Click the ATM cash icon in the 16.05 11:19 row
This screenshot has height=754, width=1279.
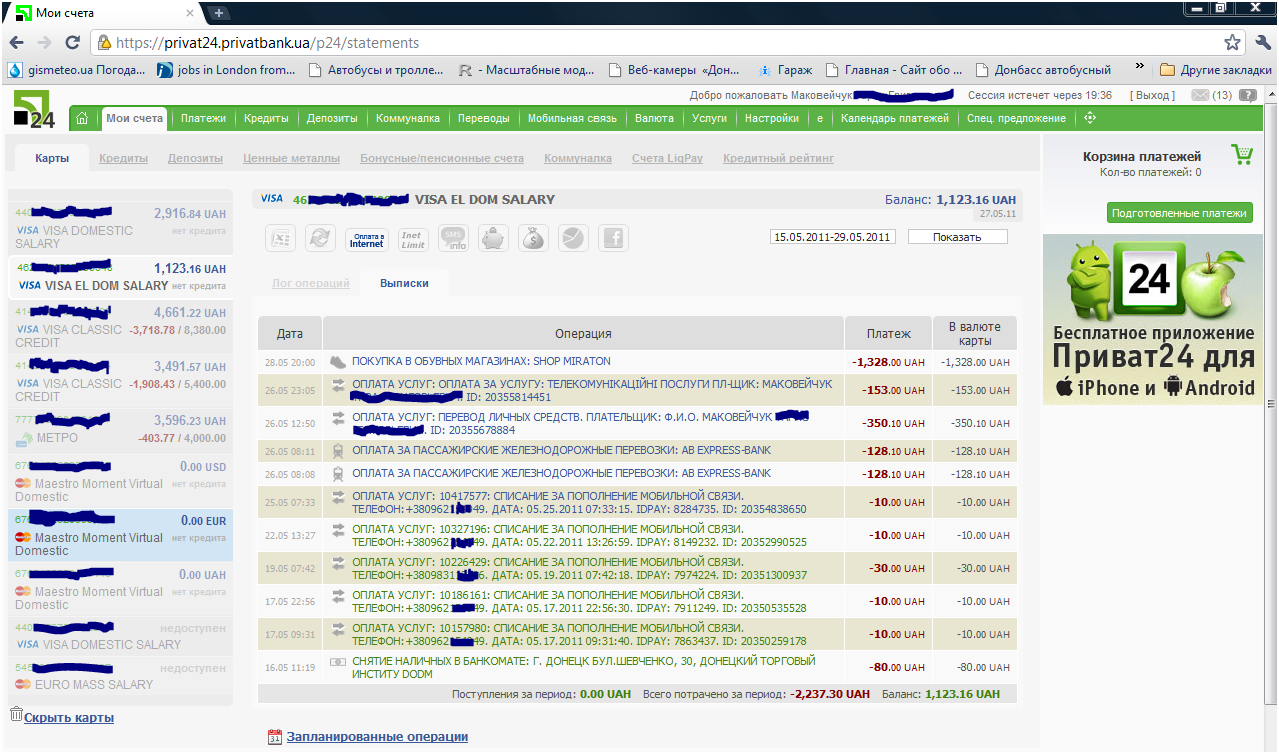click(x=338, y=661)
